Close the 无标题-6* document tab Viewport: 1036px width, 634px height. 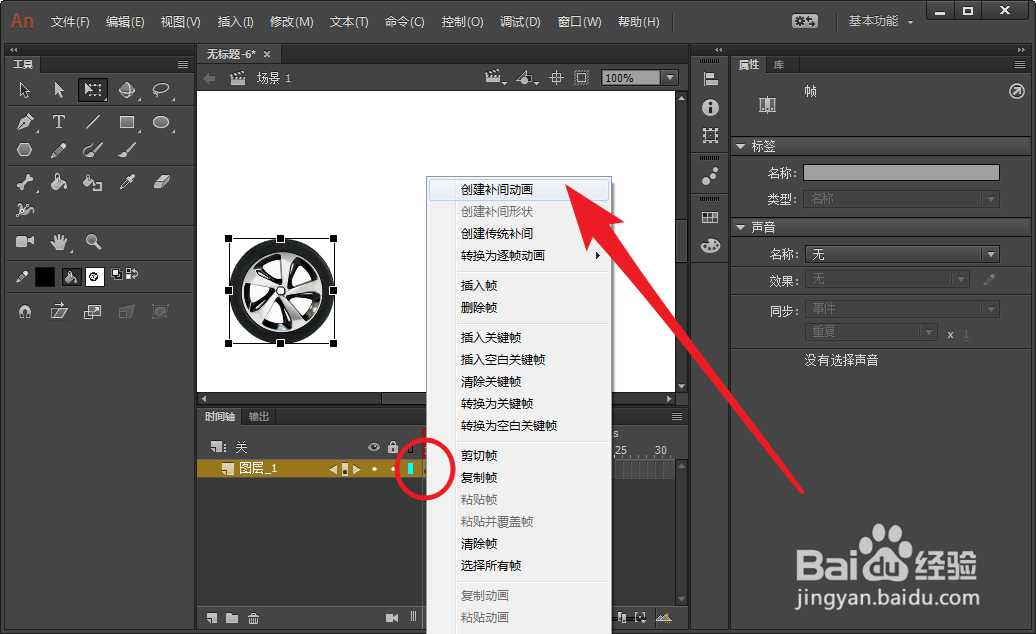(267, 54)
